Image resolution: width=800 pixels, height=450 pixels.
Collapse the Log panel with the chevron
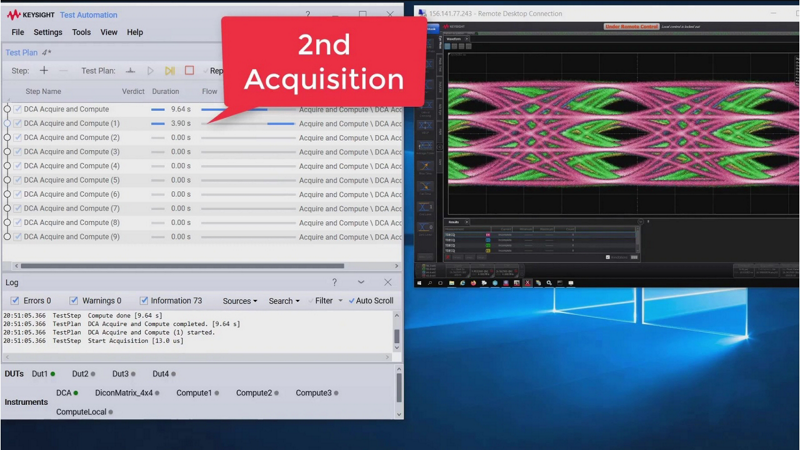361,282
